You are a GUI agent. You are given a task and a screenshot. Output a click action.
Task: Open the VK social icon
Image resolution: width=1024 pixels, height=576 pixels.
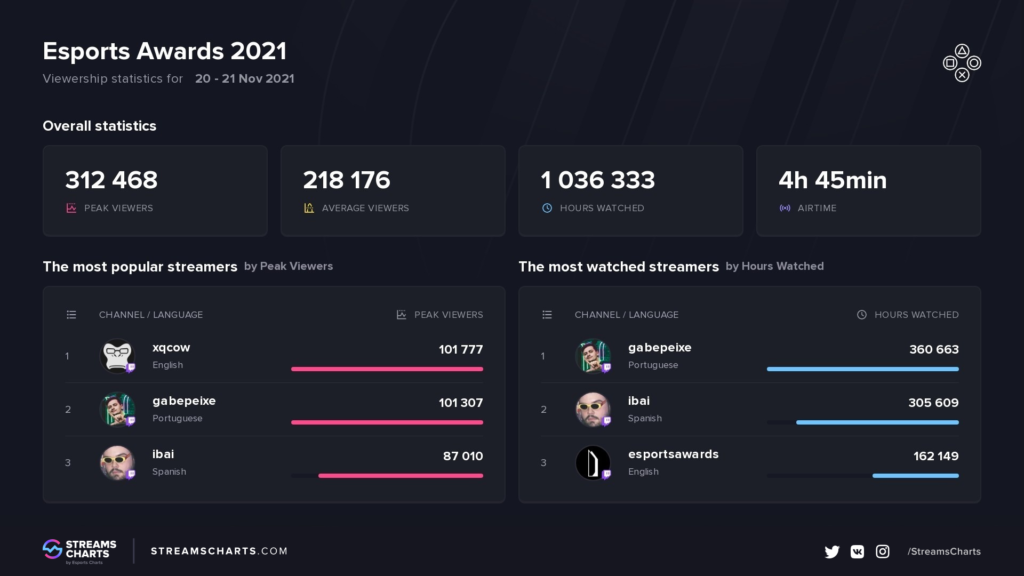click(x=857, y=551)
